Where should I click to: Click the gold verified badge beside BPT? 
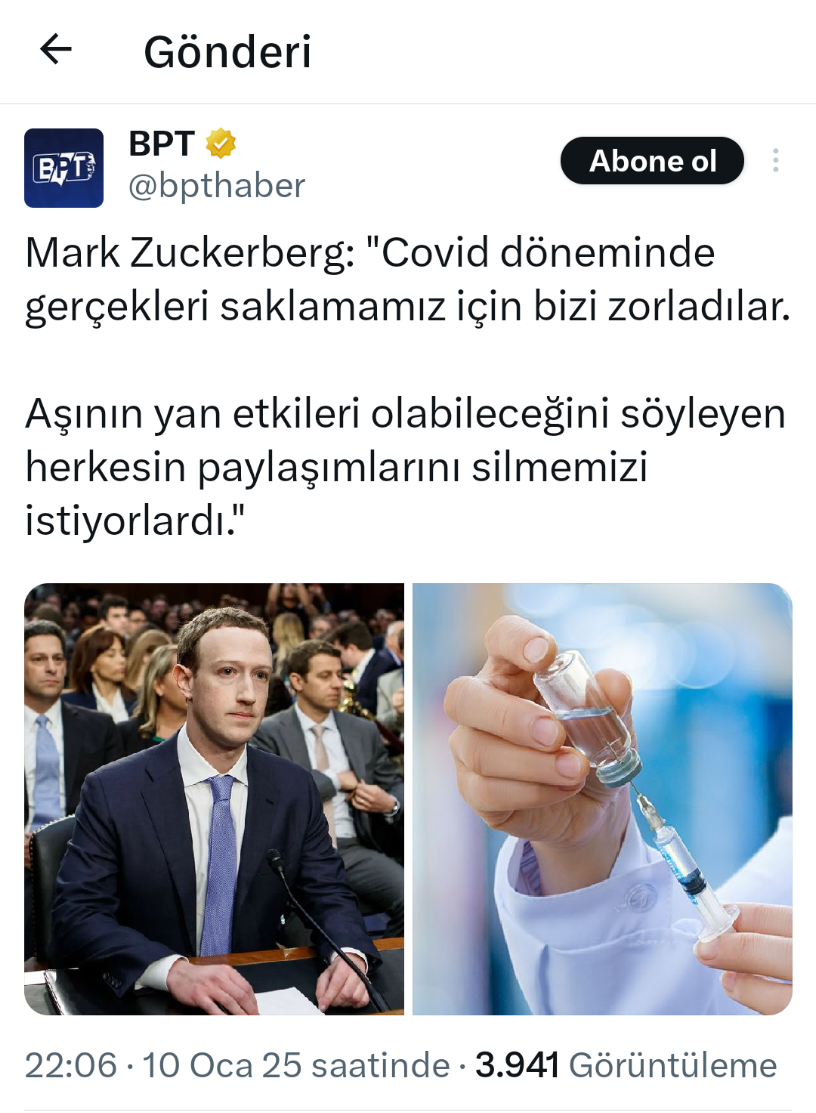tap(221, 143)
